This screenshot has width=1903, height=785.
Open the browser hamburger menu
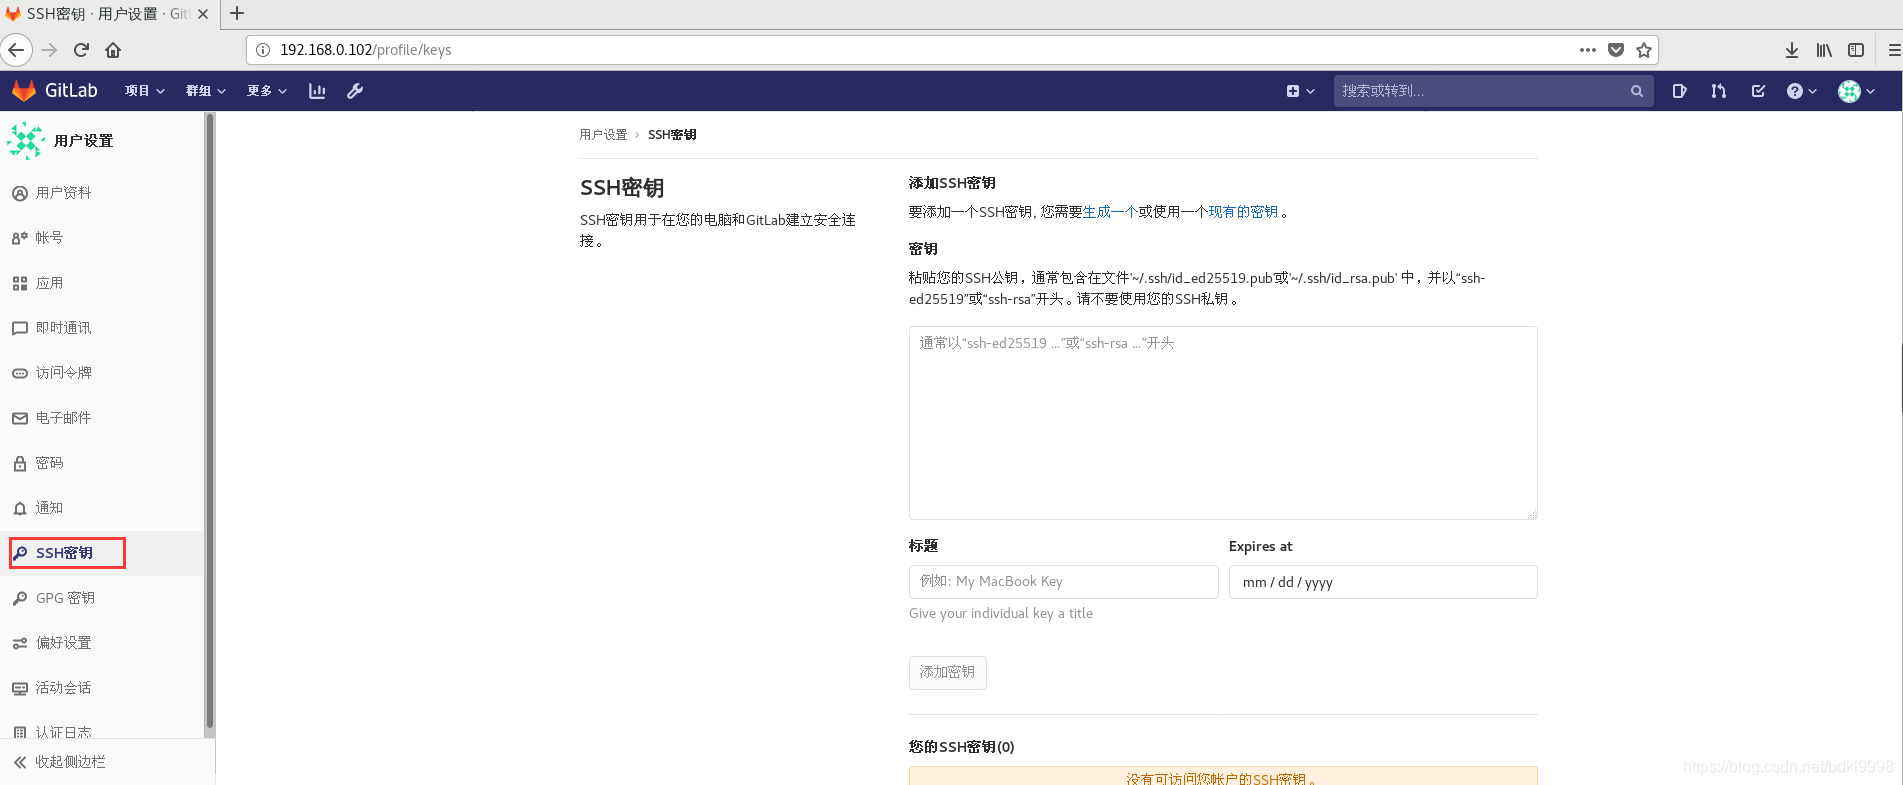tap(1894, 50)
